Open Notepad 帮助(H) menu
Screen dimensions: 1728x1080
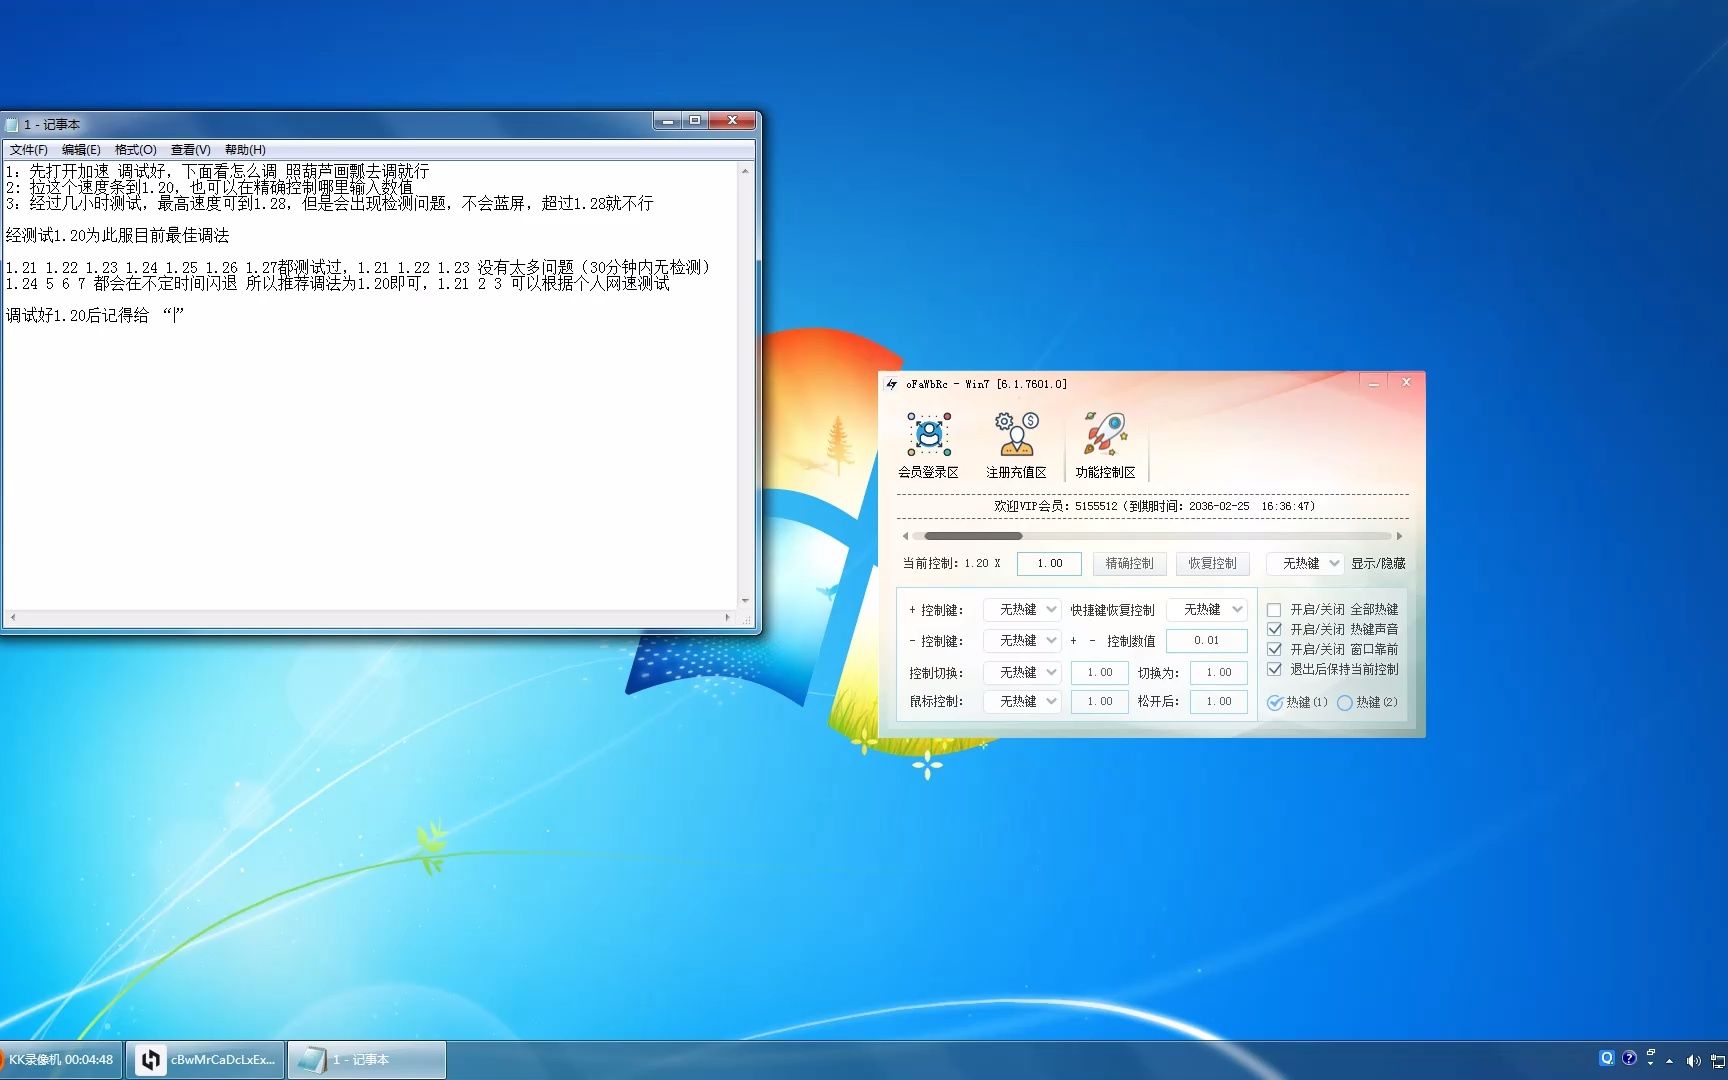[245, 150]
